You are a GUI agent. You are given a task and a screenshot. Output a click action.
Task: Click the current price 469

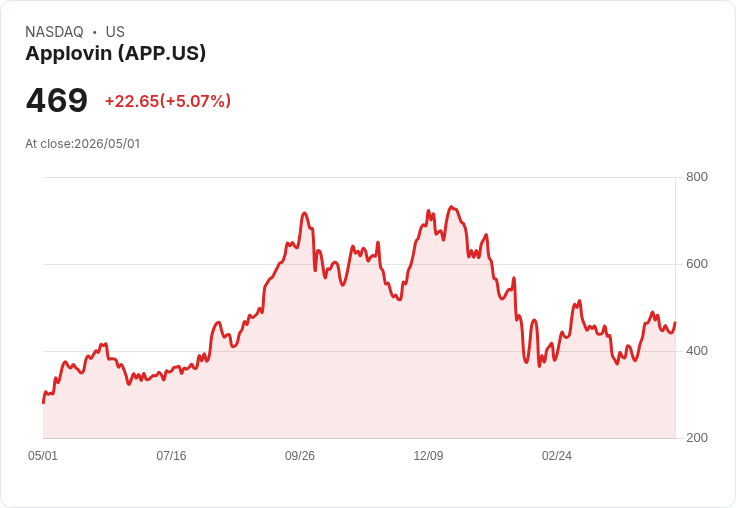click(57, 100)
